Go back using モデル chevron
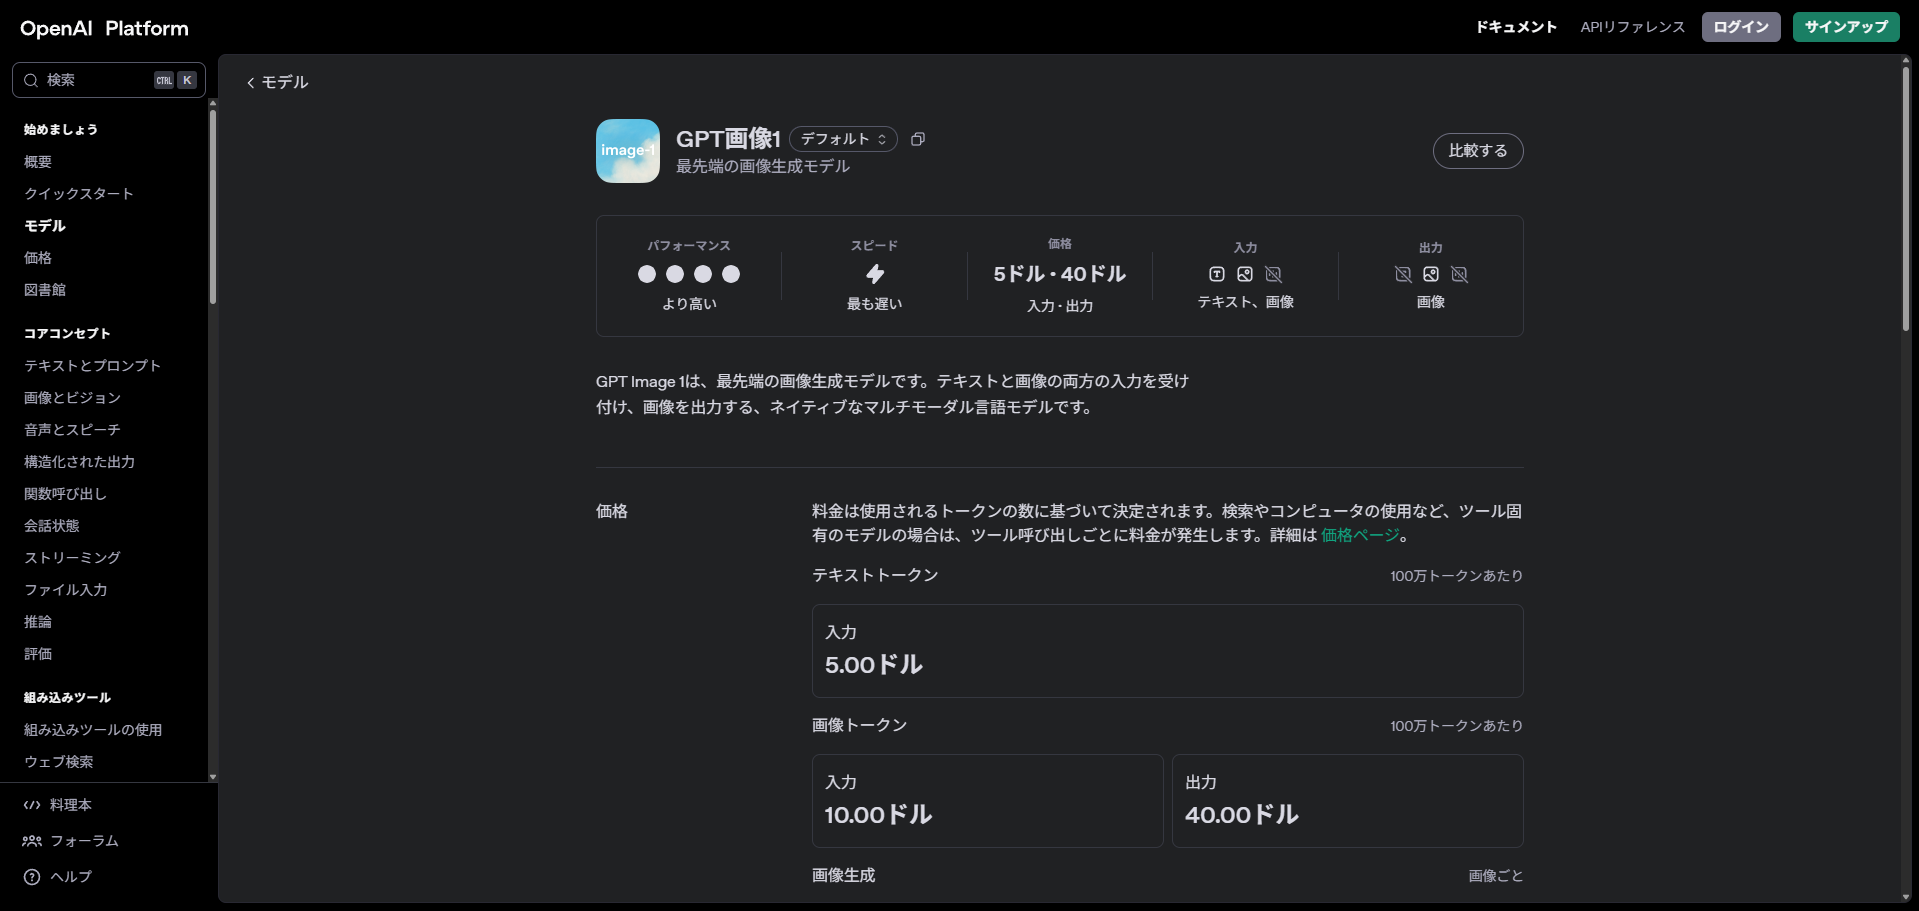Image resolution: width=1919 pixels, height=911 pixels. click(x=277, y=82)
